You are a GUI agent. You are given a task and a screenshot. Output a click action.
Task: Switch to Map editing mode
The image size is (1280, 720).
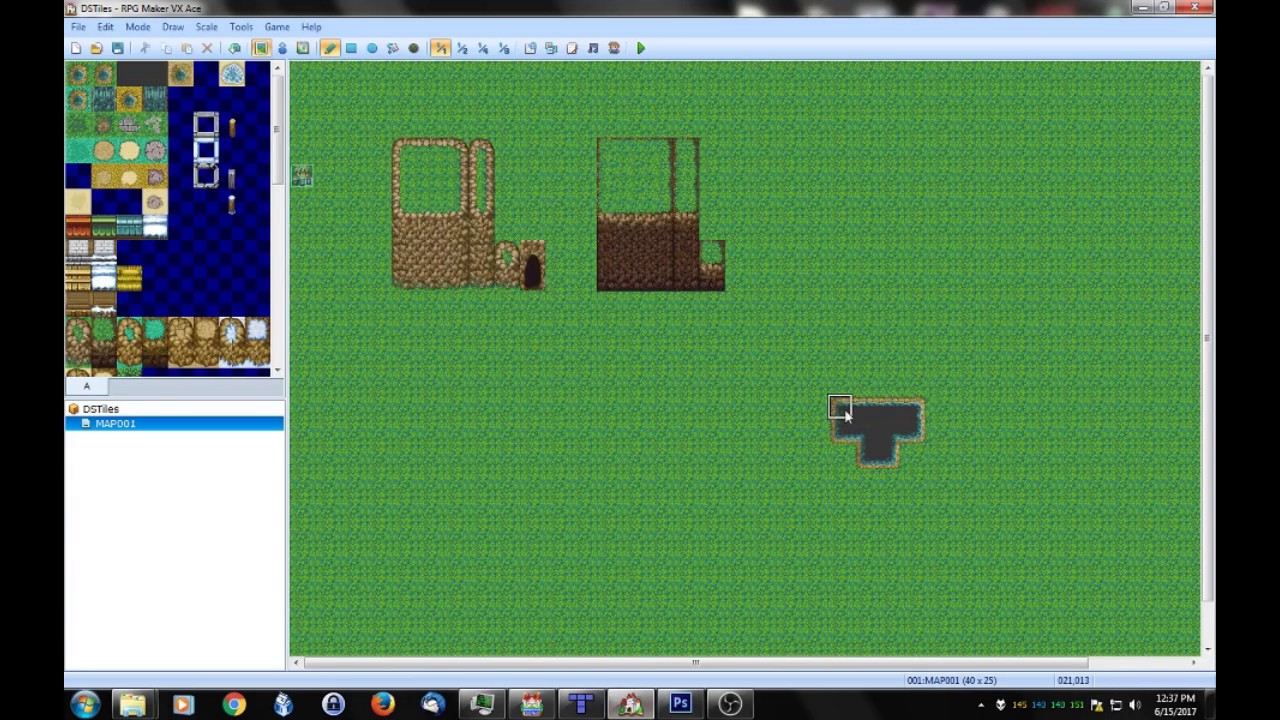[x=261, y=48]
